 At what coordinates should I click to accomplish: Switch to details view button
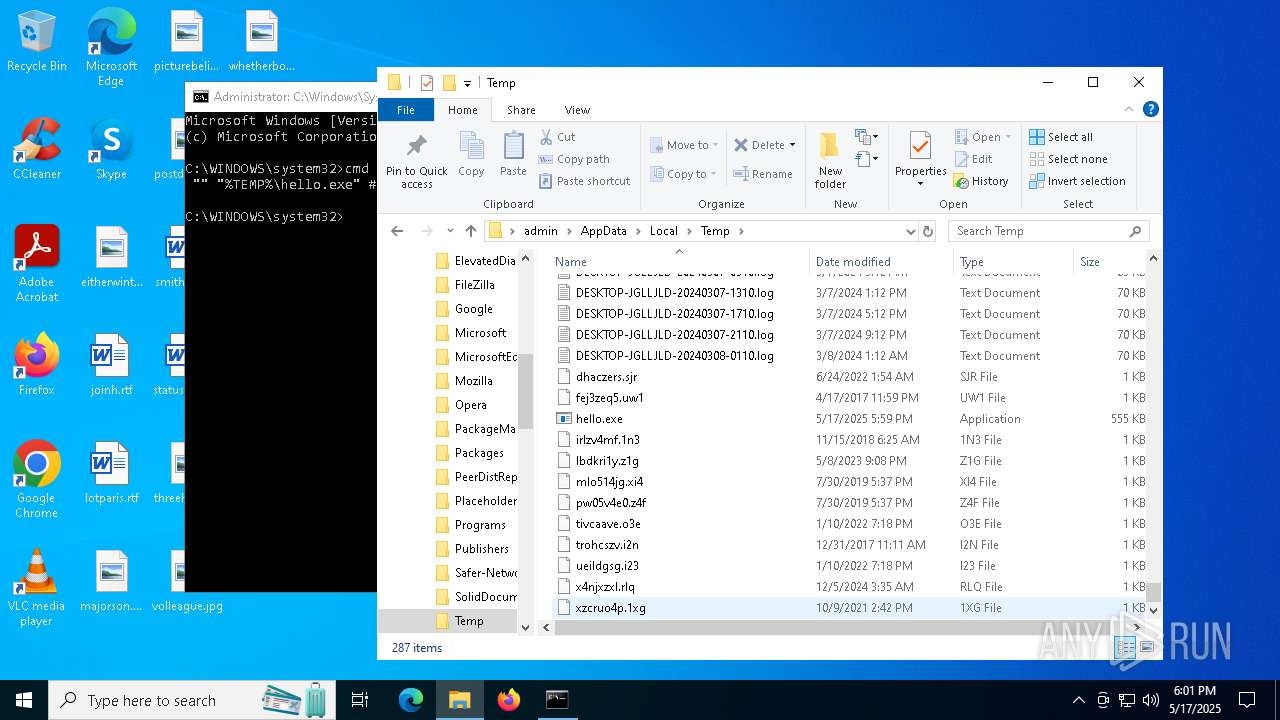(x=1125, y=649)
